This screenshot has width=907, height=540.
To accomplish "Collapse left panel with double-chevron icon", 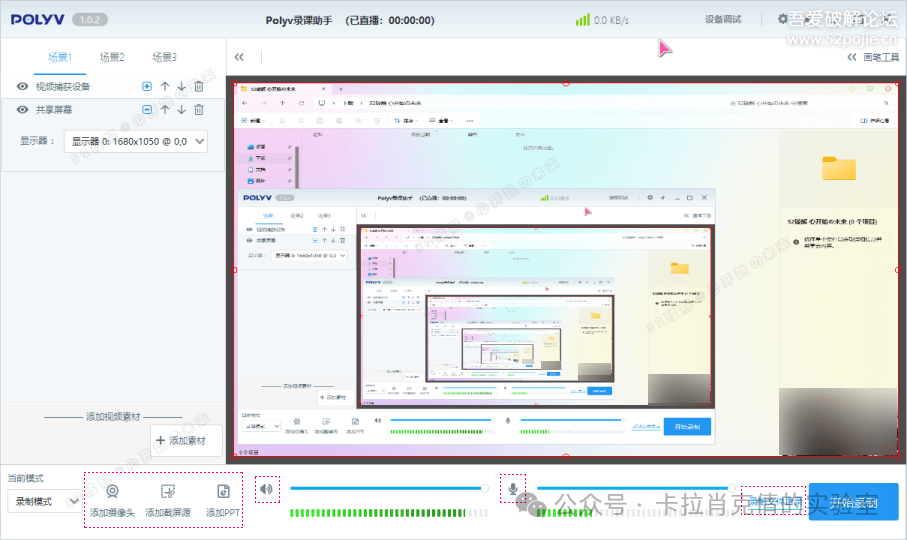I will pos(239,57).
